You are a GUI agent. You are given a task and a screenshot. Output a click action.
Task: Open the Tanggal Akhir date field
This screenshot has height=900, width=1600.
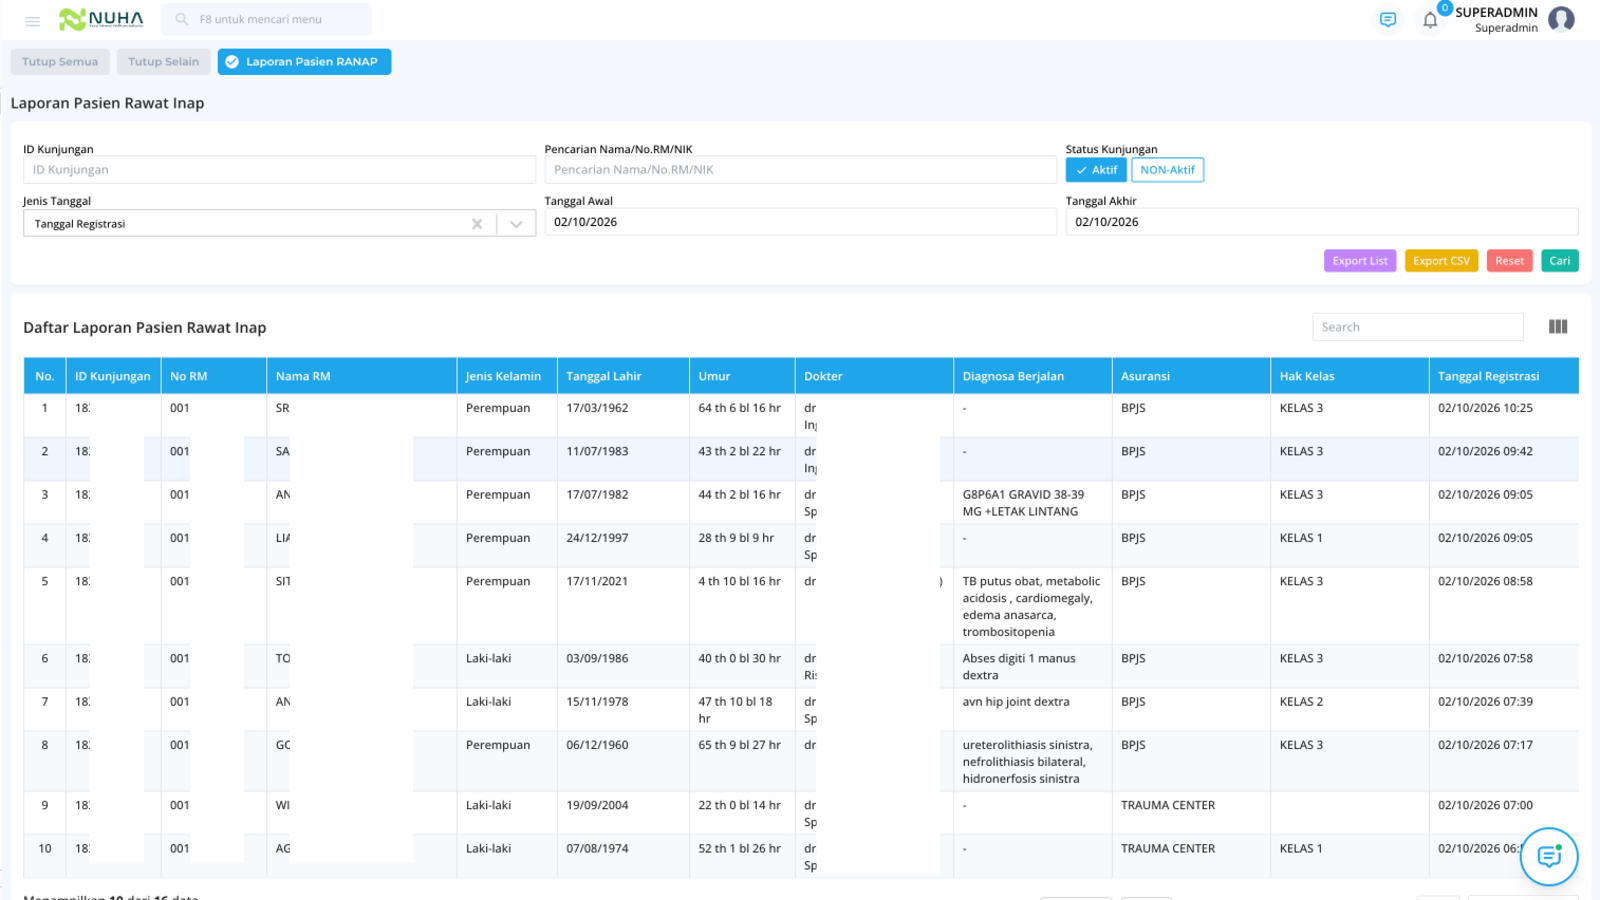pyautogui.click(x=1322, y=222)
